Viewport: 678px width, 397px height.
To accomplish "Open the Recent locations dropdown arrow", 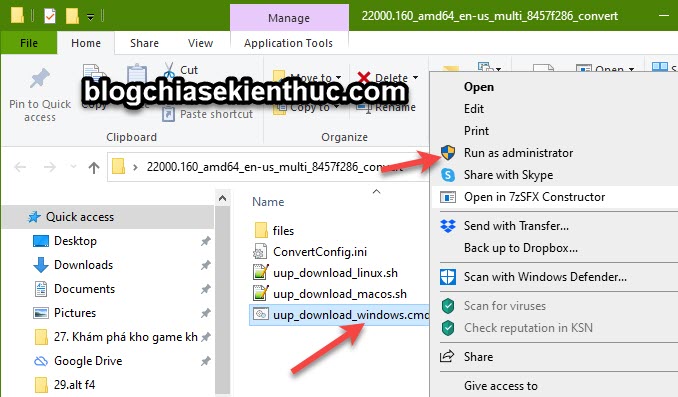I will [x=73, y=166].
